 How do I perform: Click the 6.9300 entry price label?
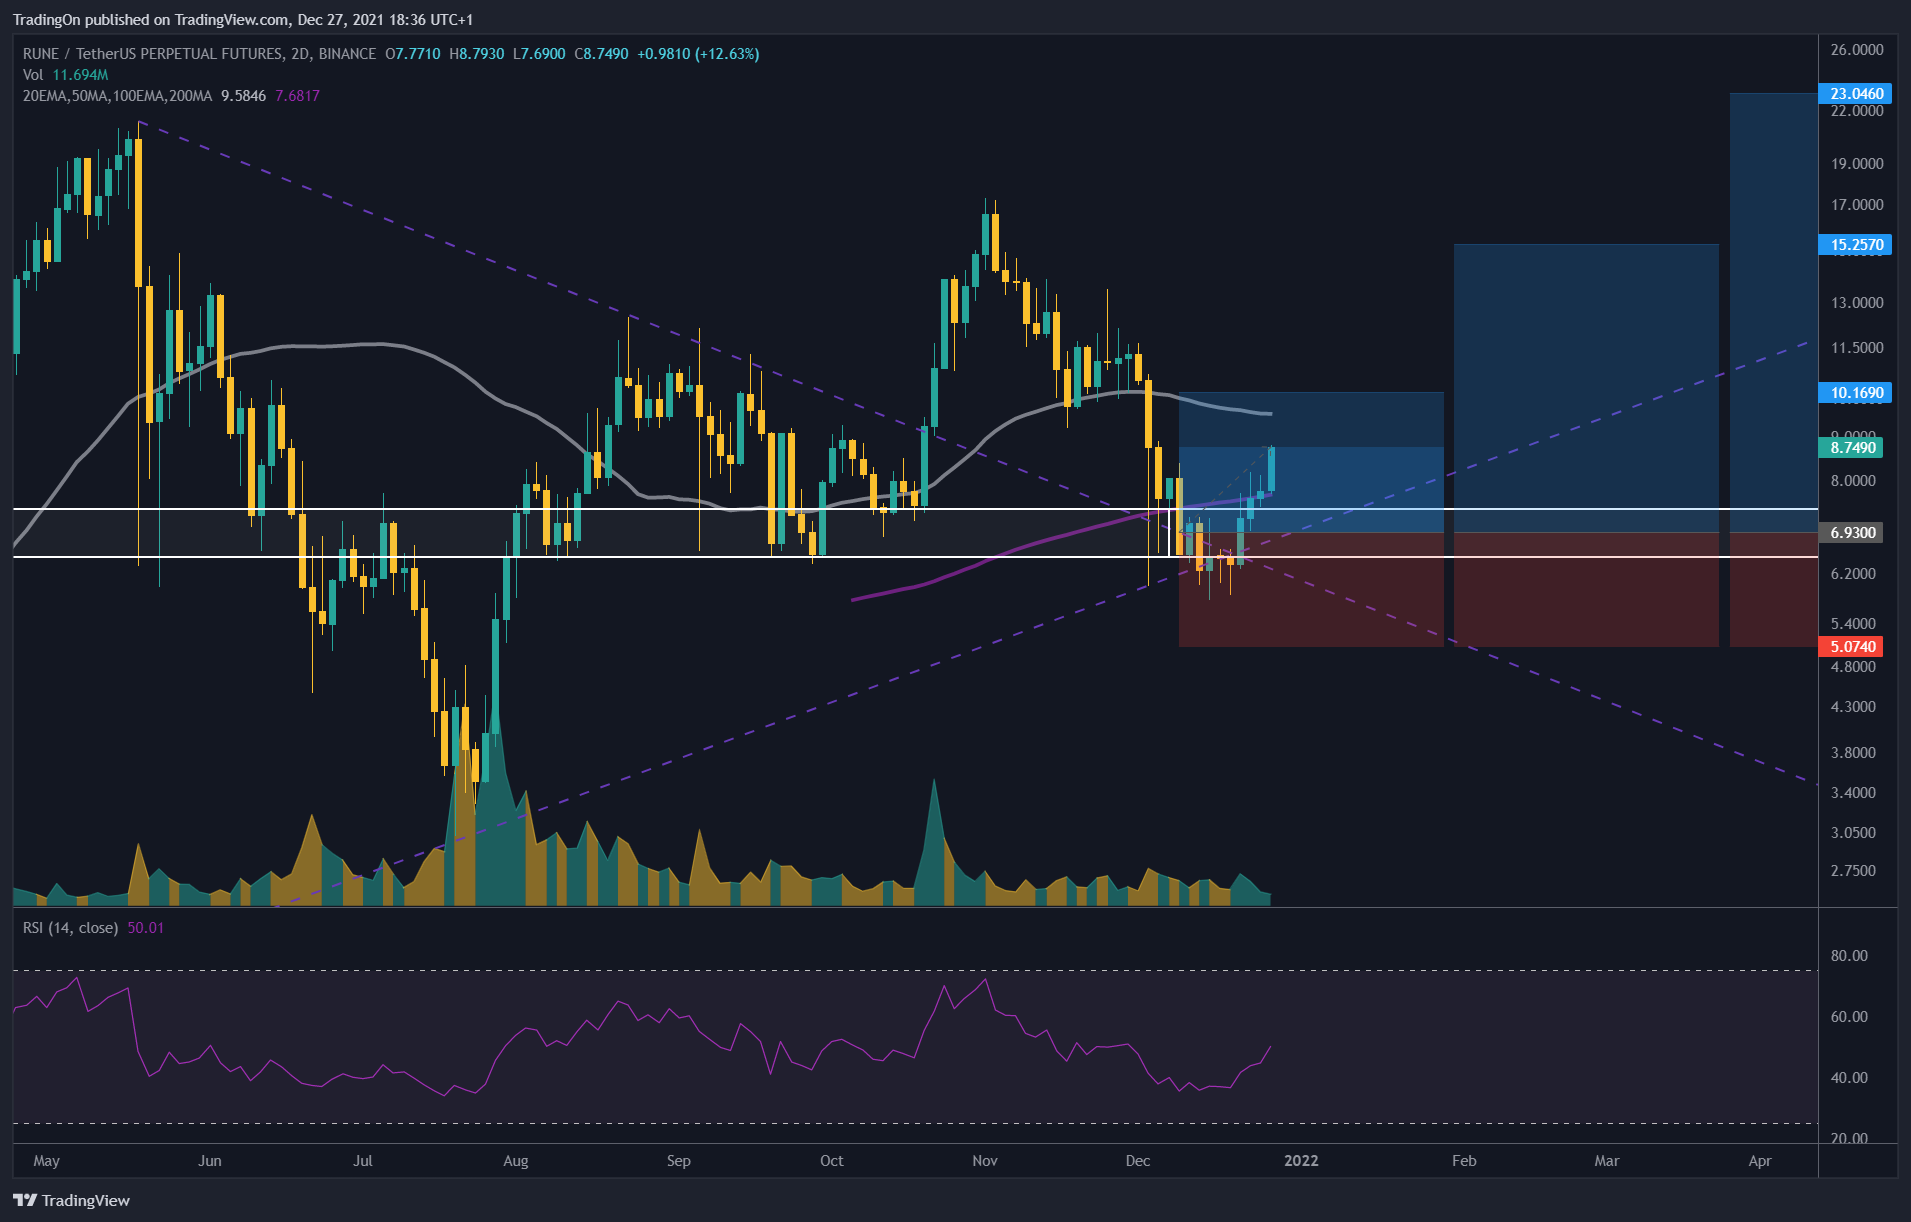coord(1852,532)
